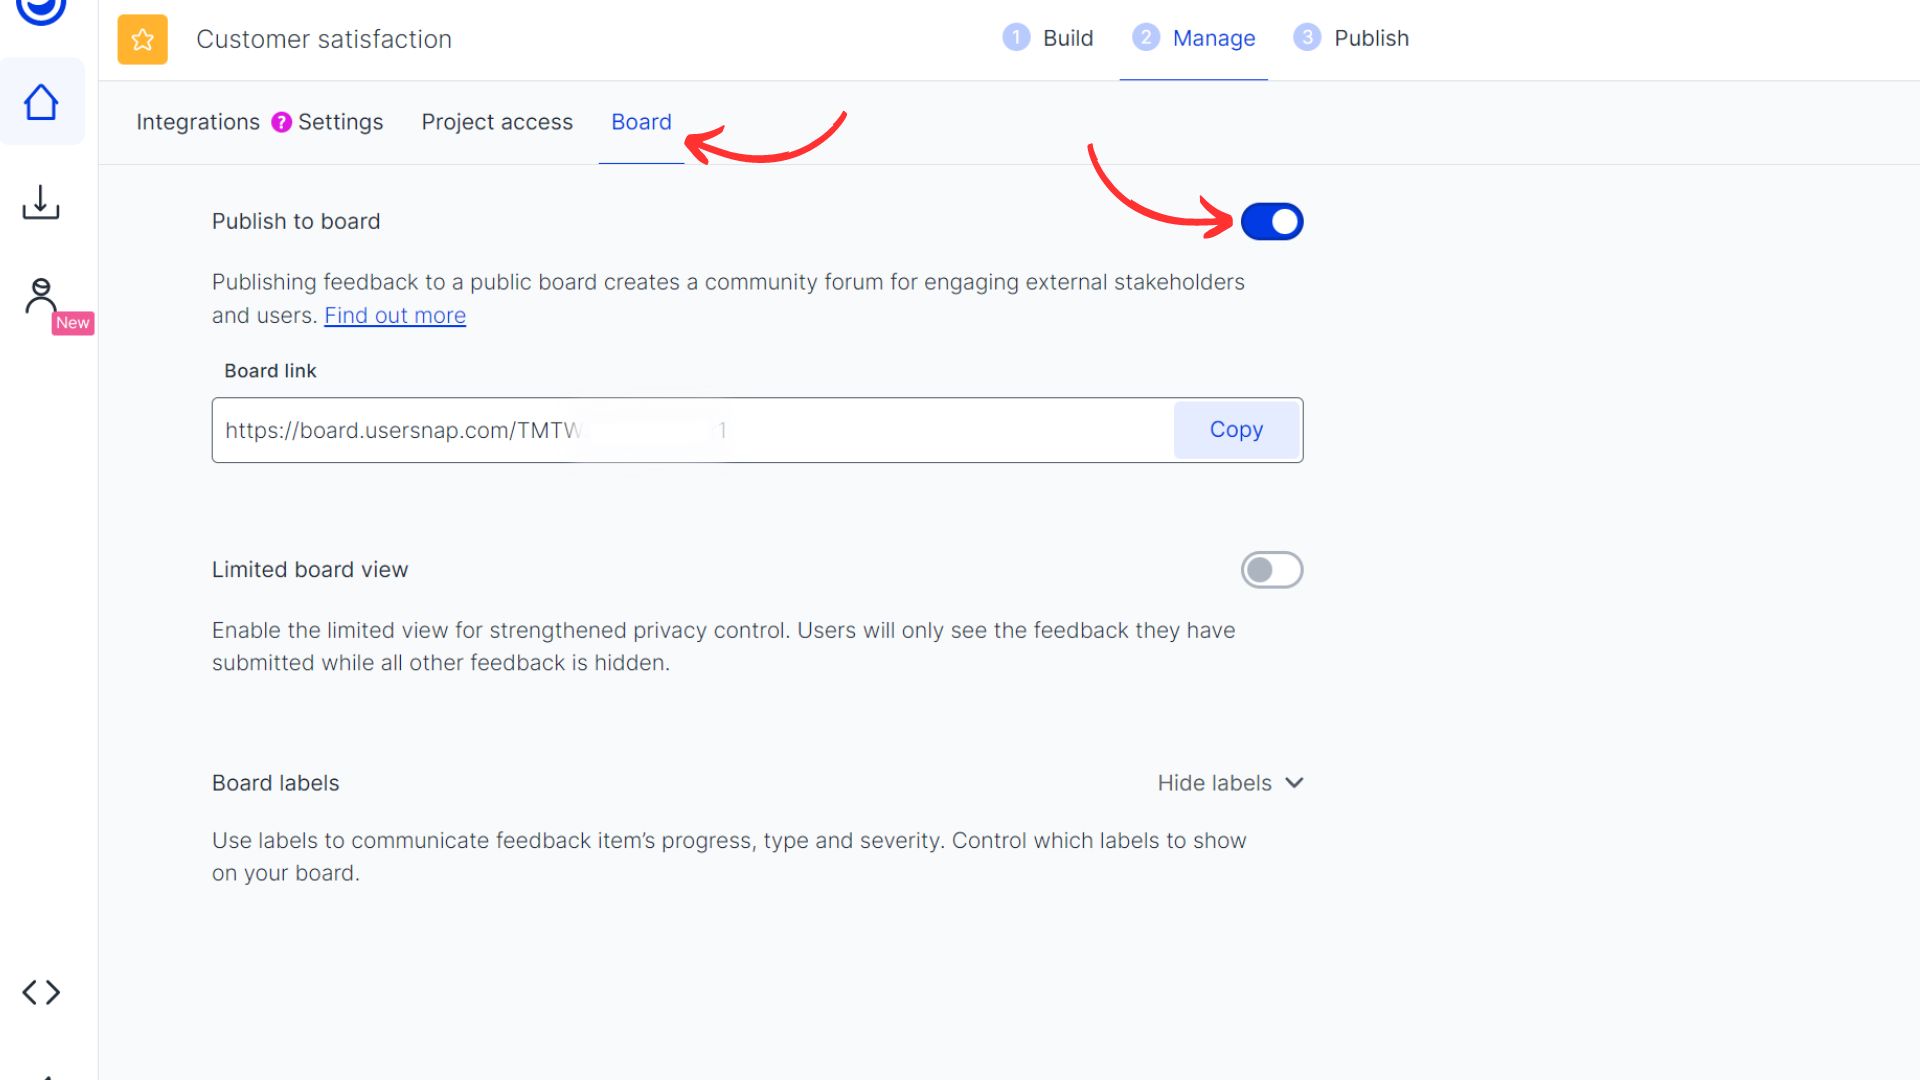Expand the Hide labels dropdown

(x=1215, y=783)
